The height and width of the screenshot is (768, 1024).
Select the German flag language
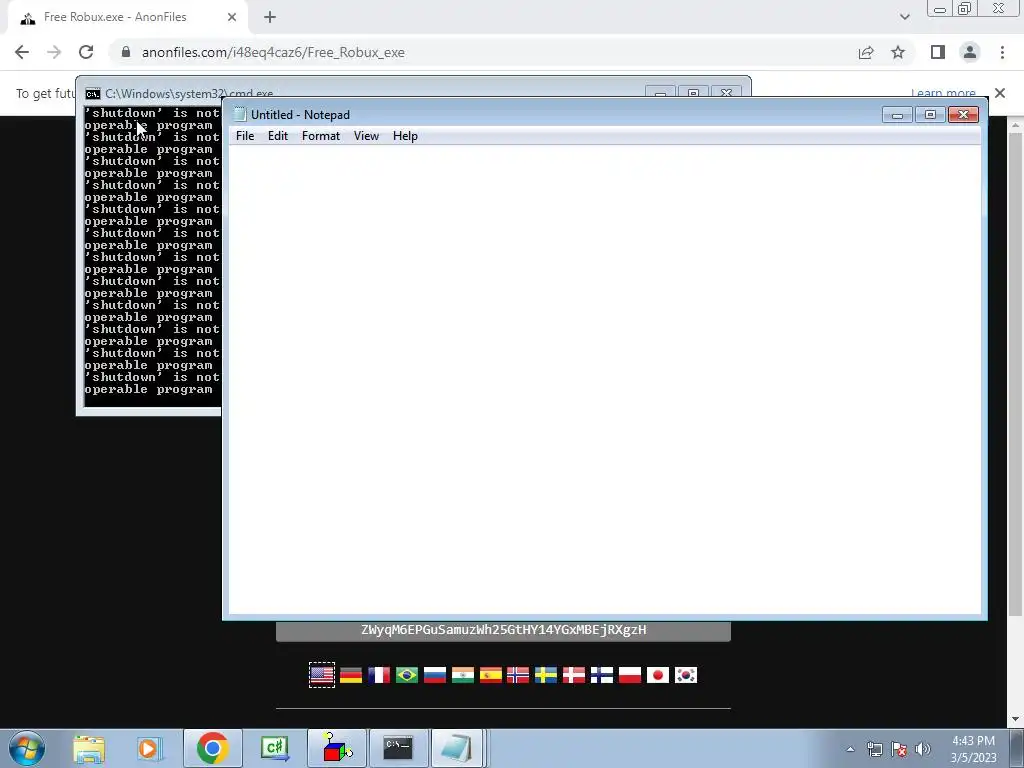[x=351, y=675]
